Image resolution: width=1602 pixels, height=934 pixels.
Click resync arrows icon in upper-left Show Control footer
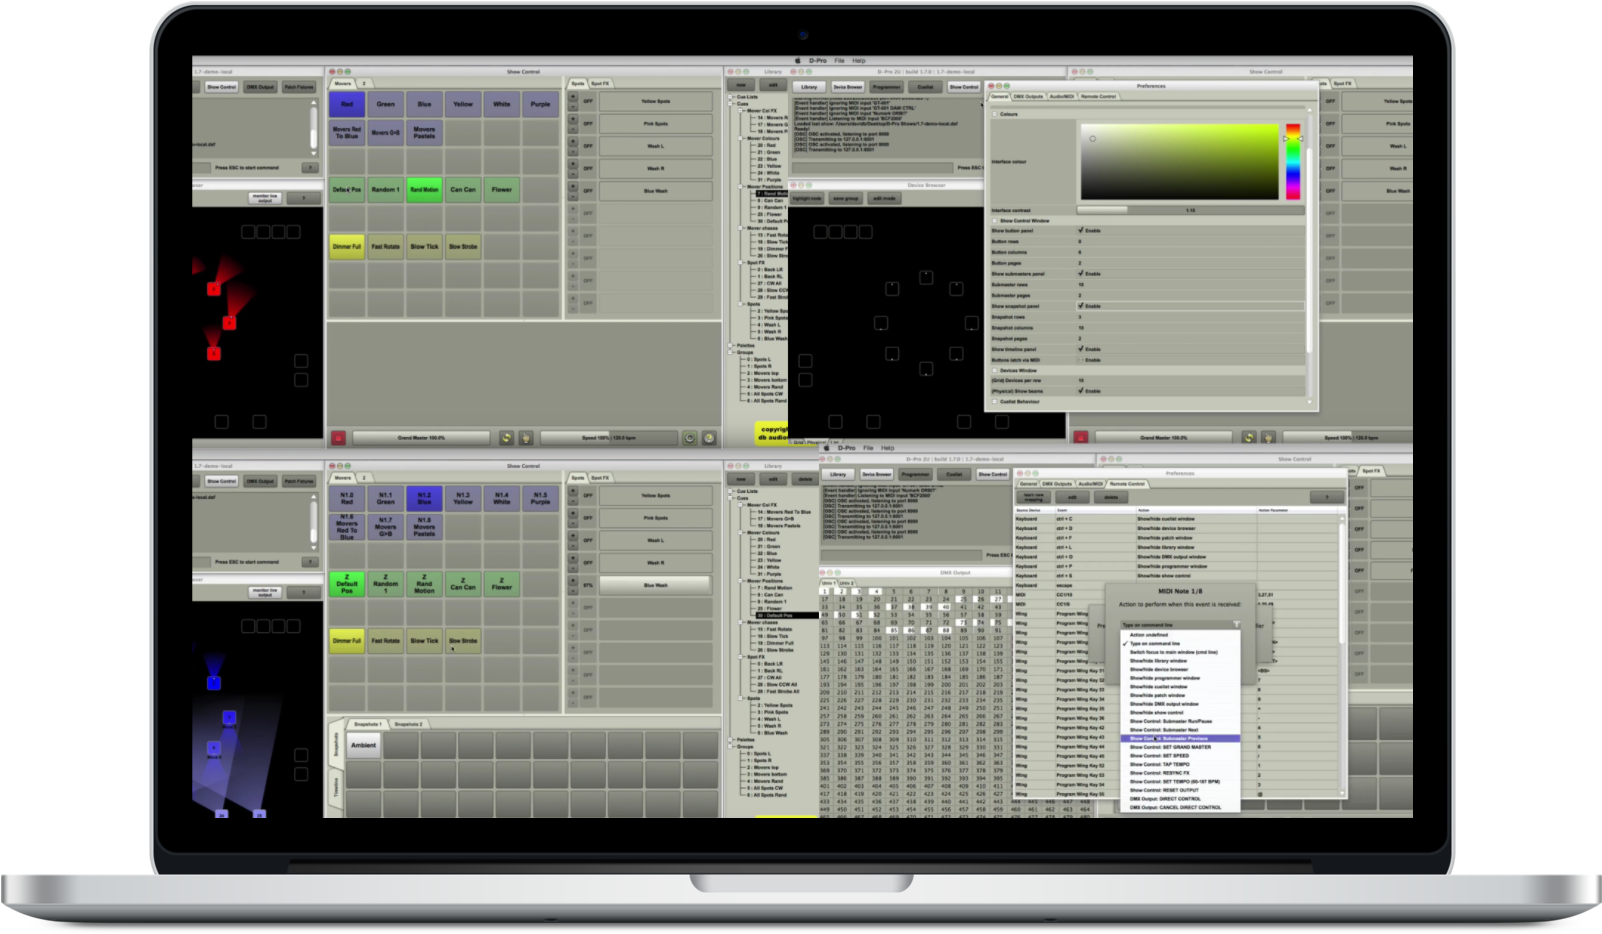point(507,438)
